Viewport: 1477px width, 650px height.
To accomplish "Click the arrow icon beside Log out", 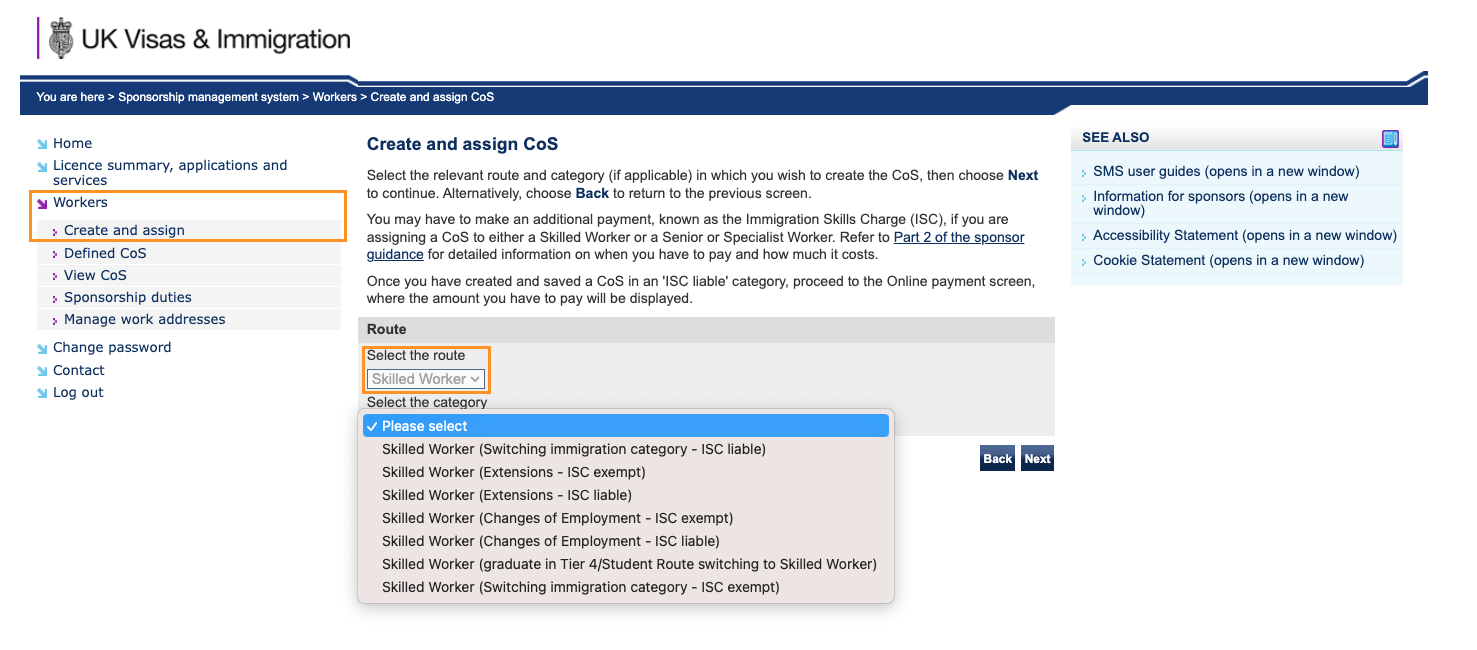I will pos(42,393).
